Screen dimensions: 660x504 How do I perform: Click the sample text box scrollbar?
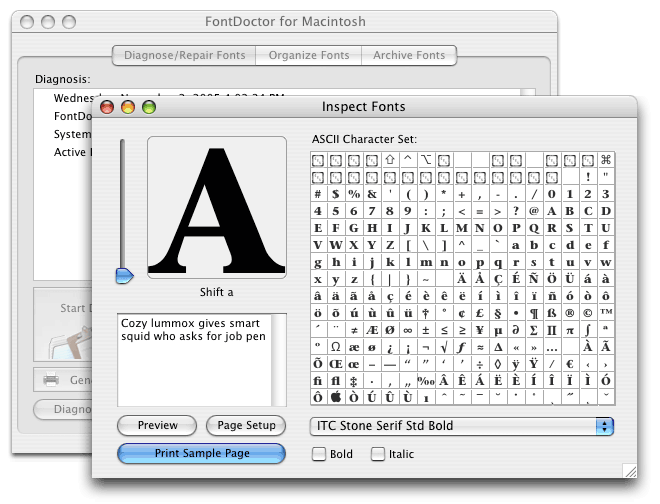pyautogui.click(x=279, y=360)
